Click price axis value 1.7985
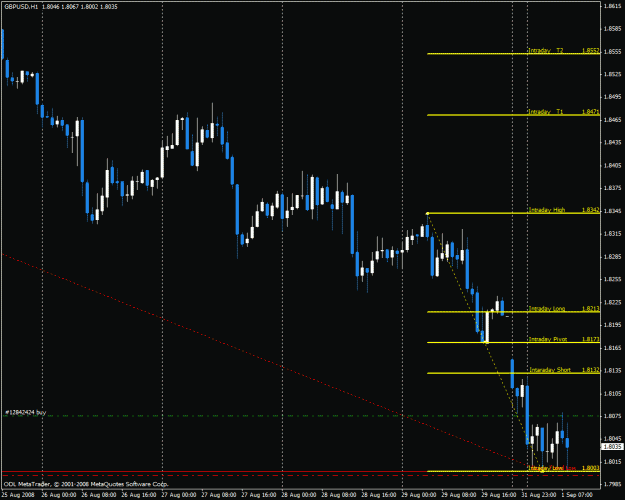 pyautogui.click(x=612, y=485)
